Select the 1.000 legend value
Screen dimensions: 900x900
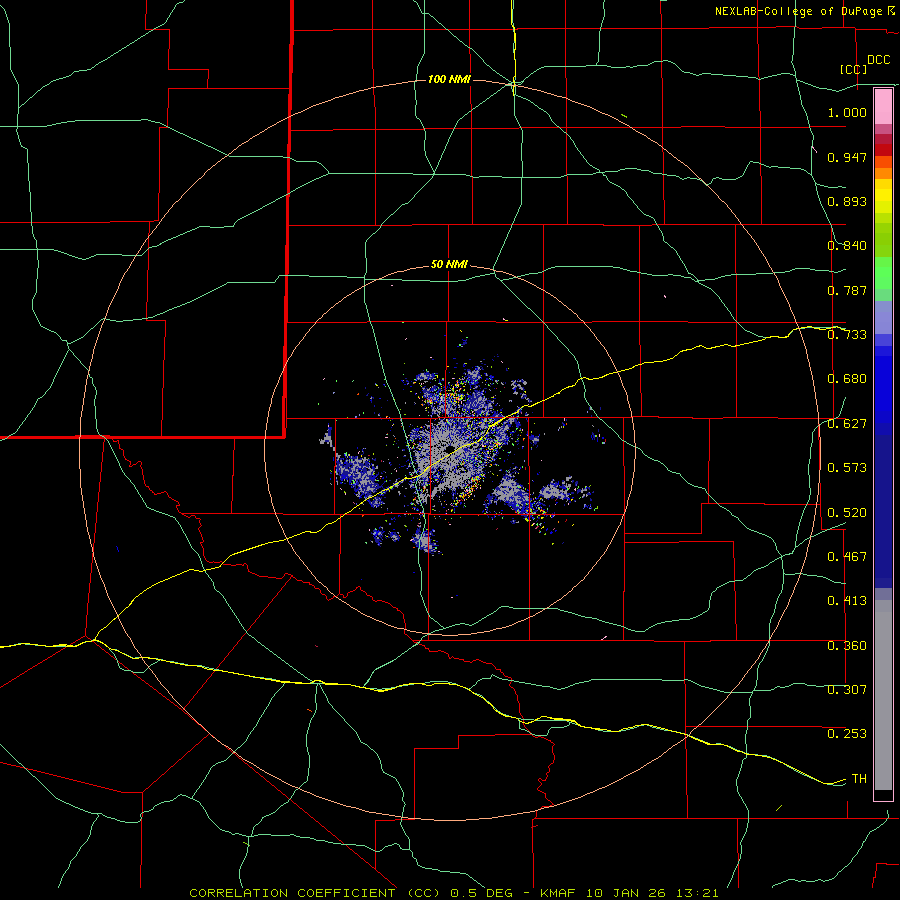click(847, 112)
